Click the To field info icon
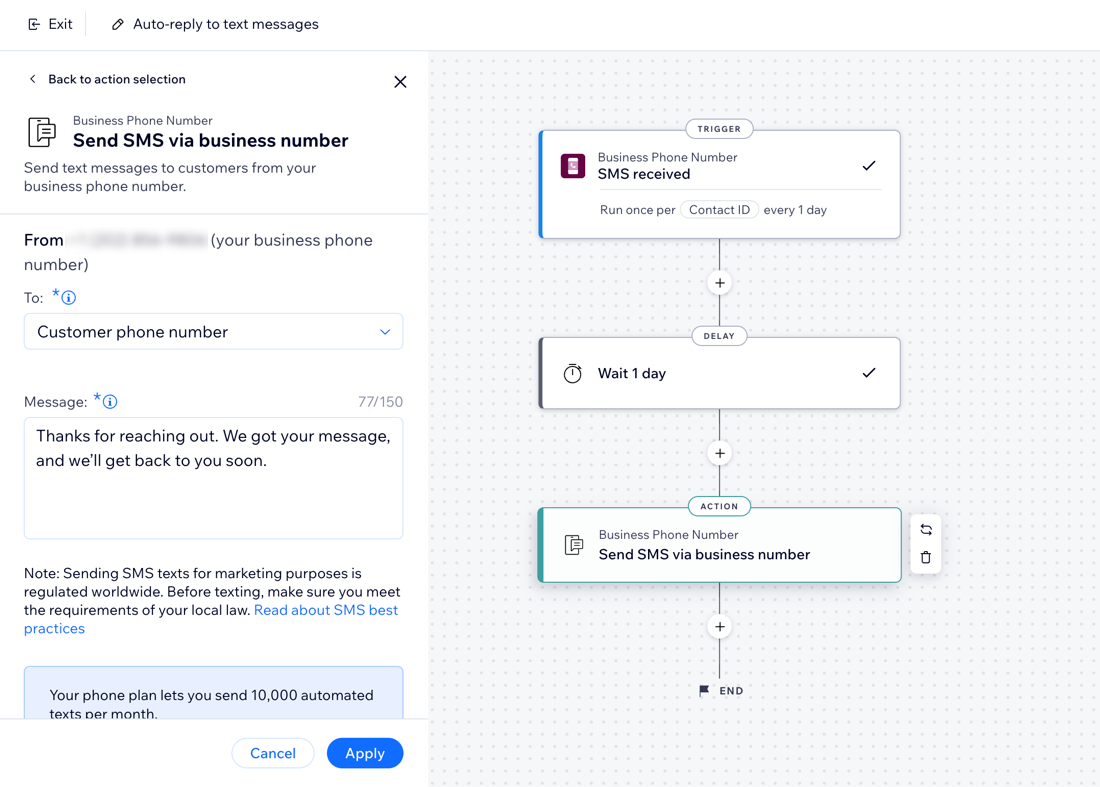The height and width of the screenshot is (787, 1100). click(69, 297)
